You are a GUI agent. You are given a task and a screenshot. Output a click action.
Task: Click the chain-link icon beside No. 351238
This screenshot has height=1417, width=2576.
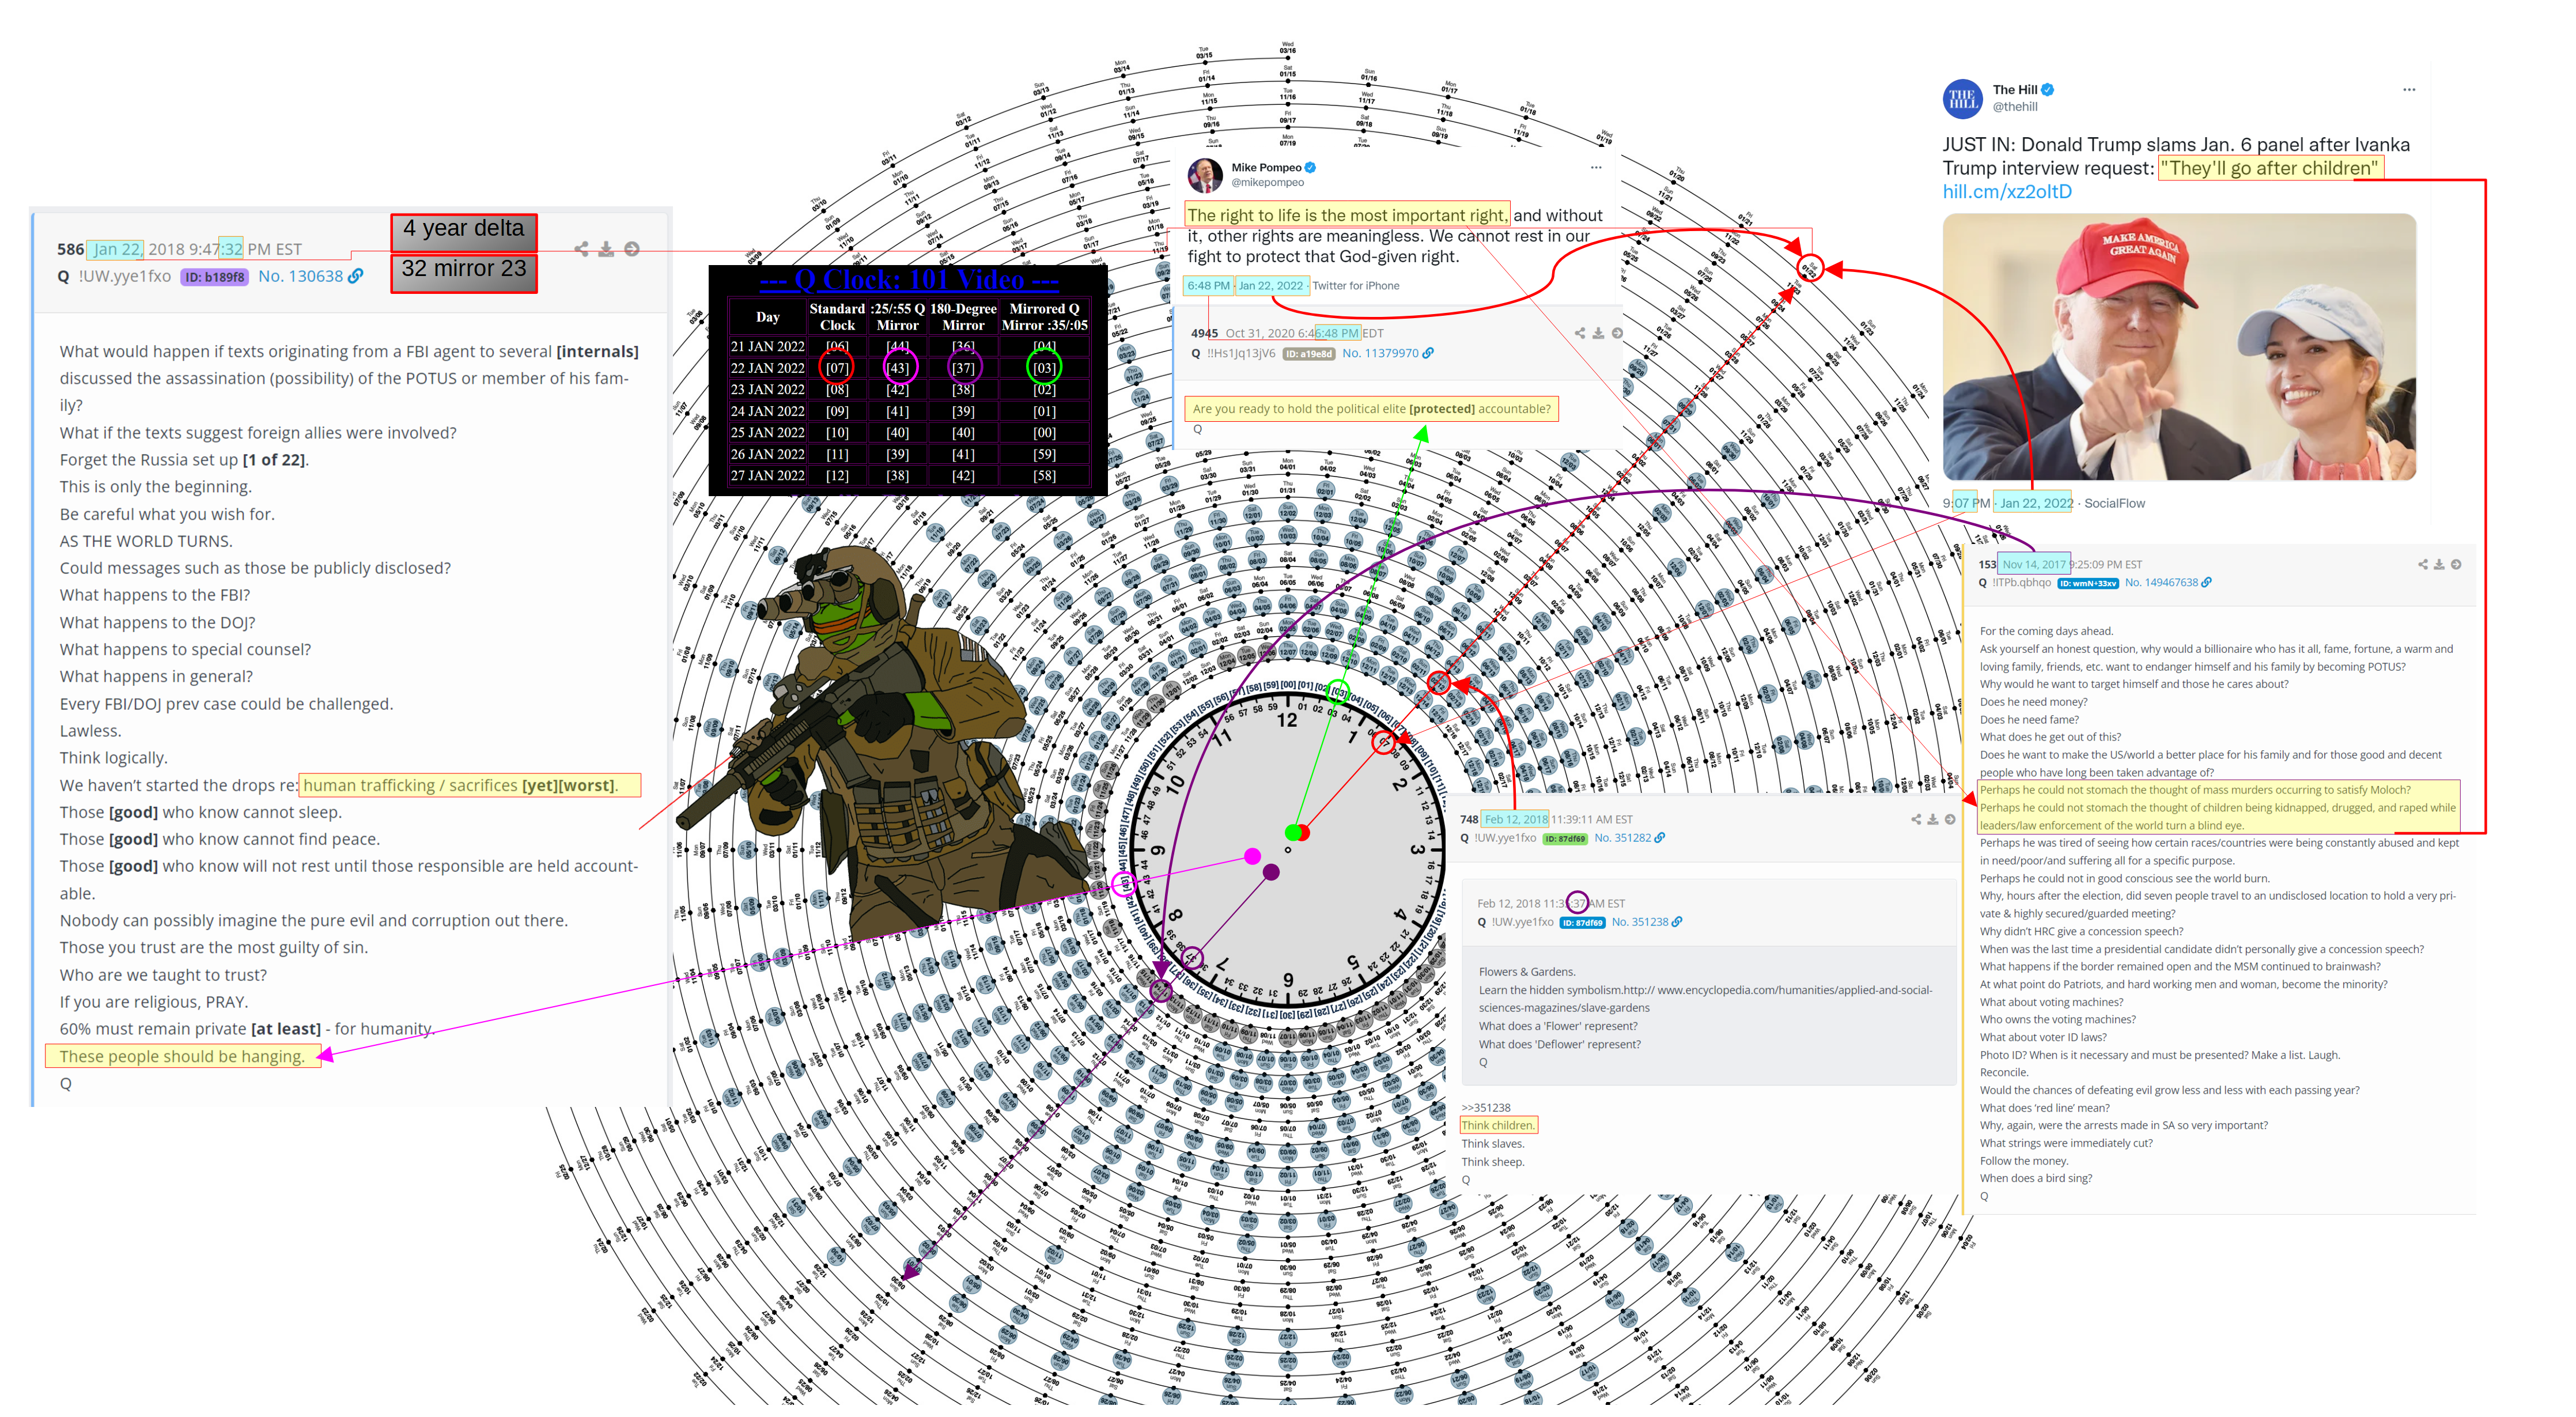coord(1677,922)
